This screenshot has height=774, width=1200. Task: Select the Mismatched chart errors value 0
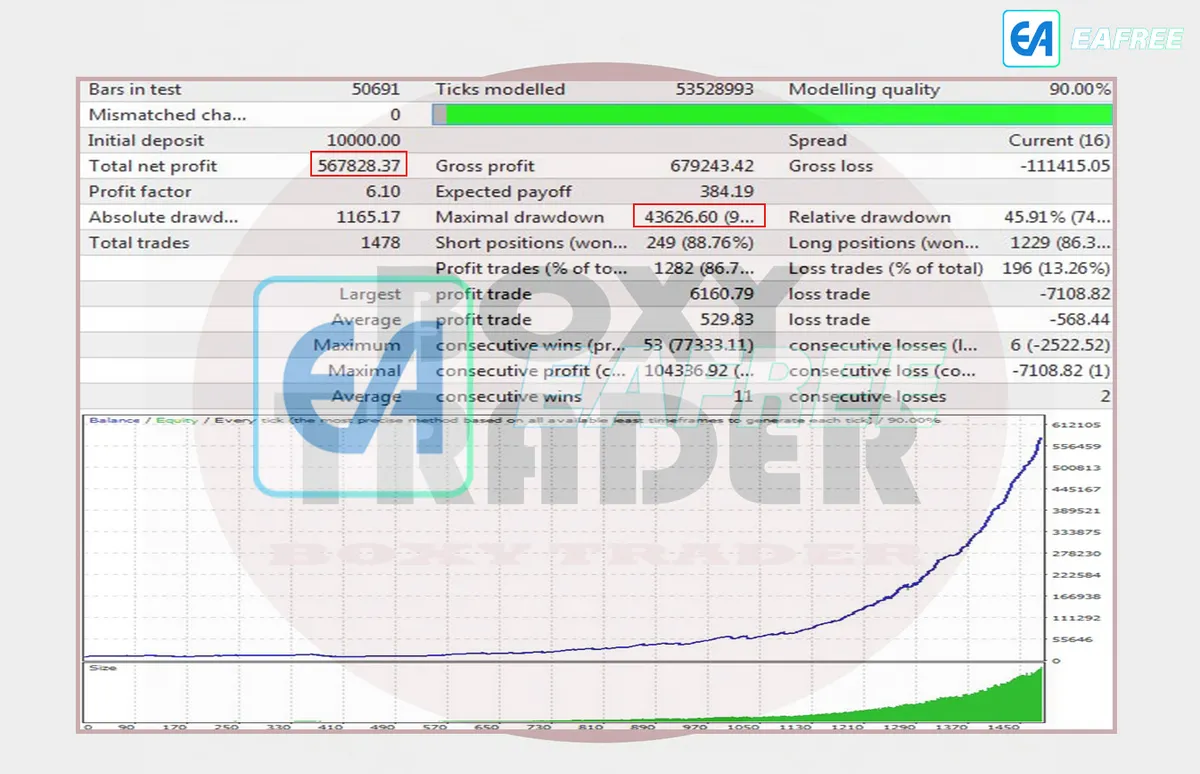(x=395, y=115)
